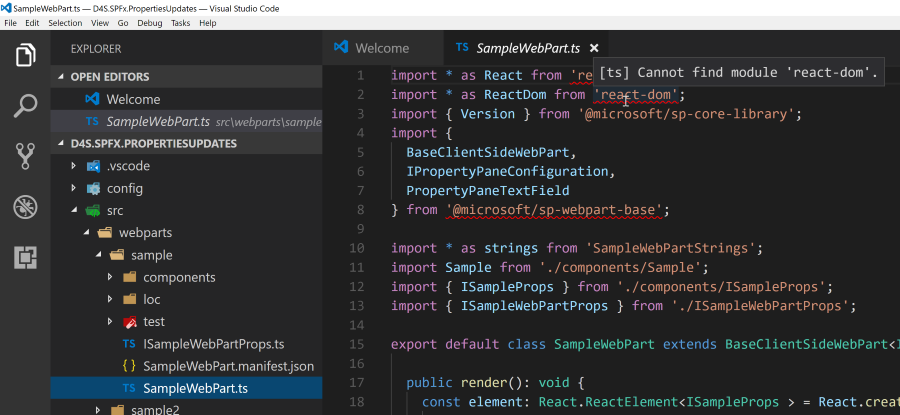900x415 pixels.
Task: Switch to the SampleWebPart.ts editor tab
Action: click(526, 48)
